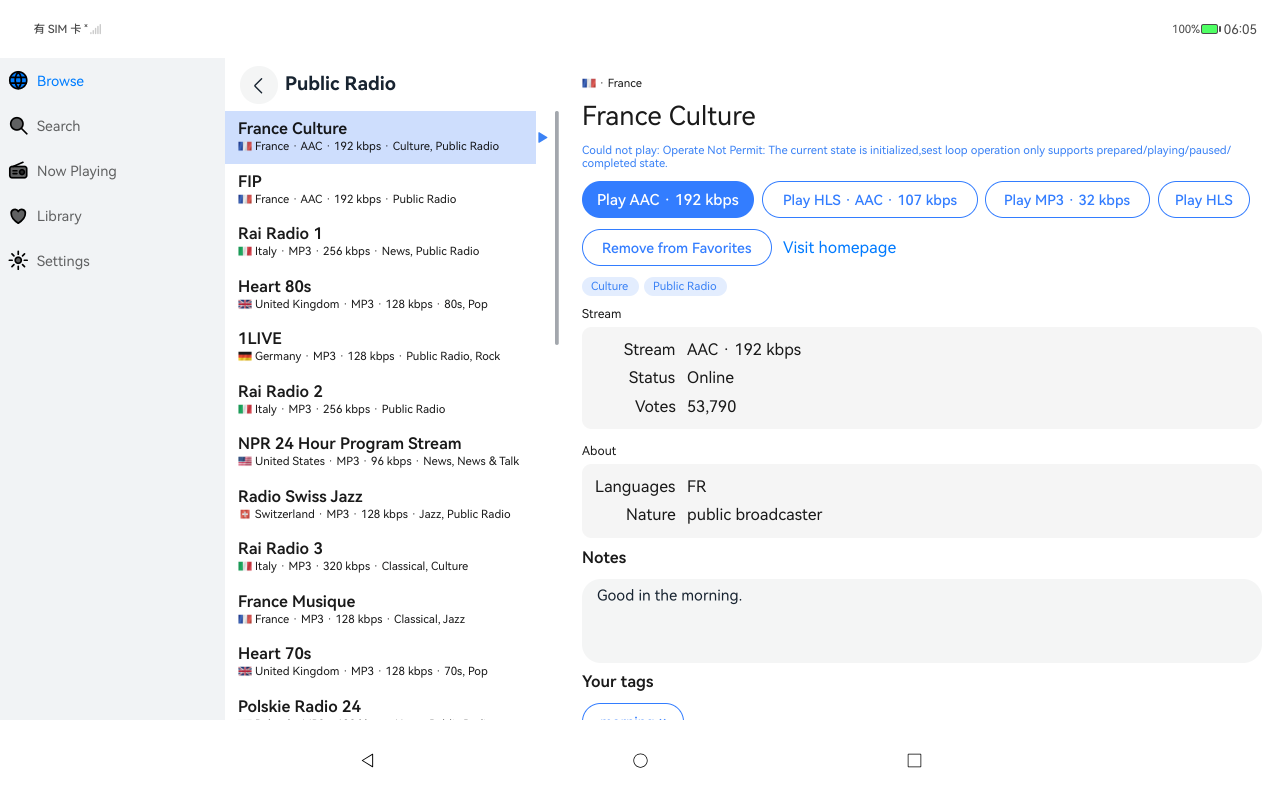Tap Android recent apps square
1280x800 pixels.
pos(914,761)
